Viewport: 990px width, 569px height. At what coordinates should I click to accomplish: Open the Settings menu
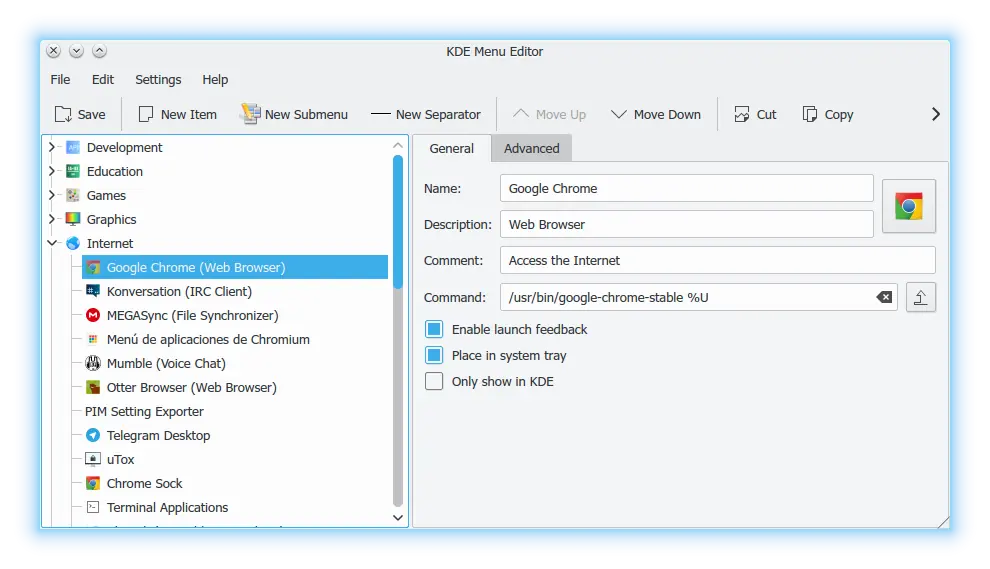[x=158, y=80]
